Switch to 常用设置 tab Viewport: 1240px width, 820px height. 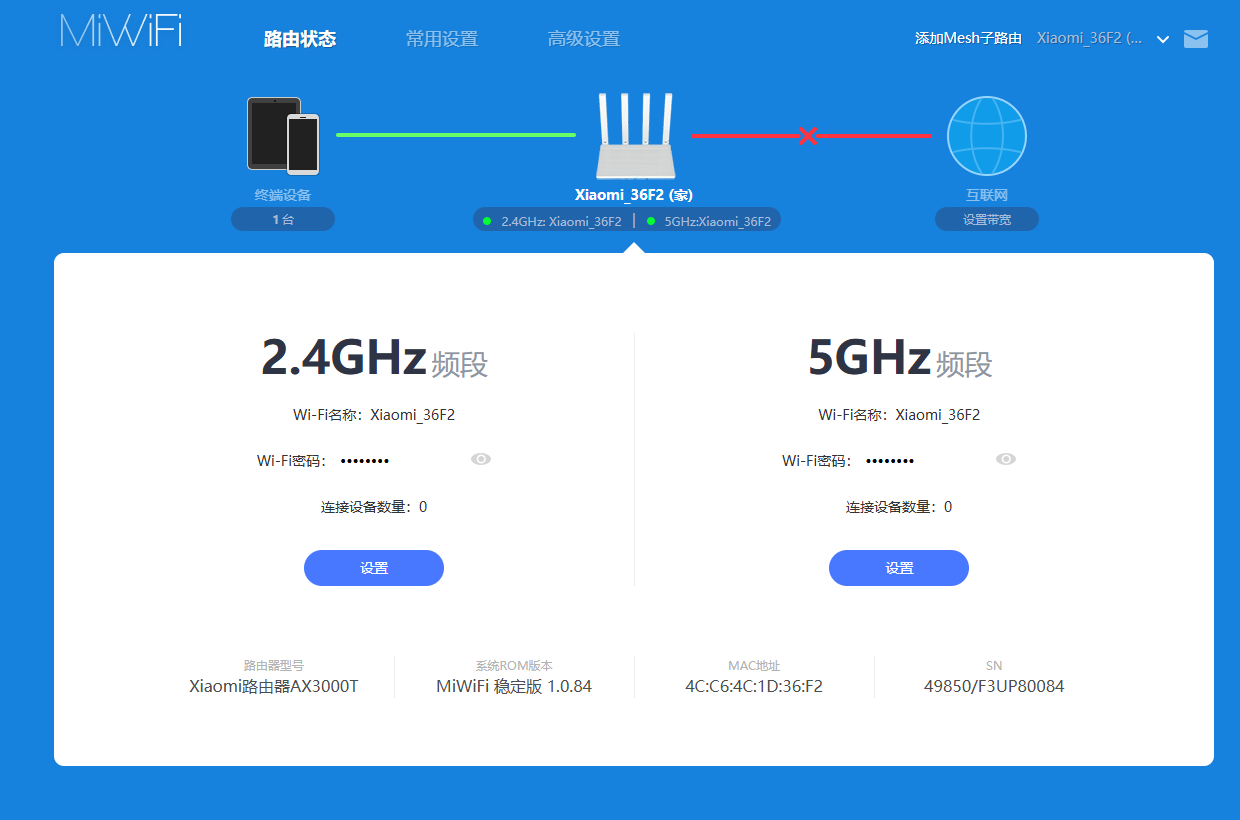coord(442,39)
